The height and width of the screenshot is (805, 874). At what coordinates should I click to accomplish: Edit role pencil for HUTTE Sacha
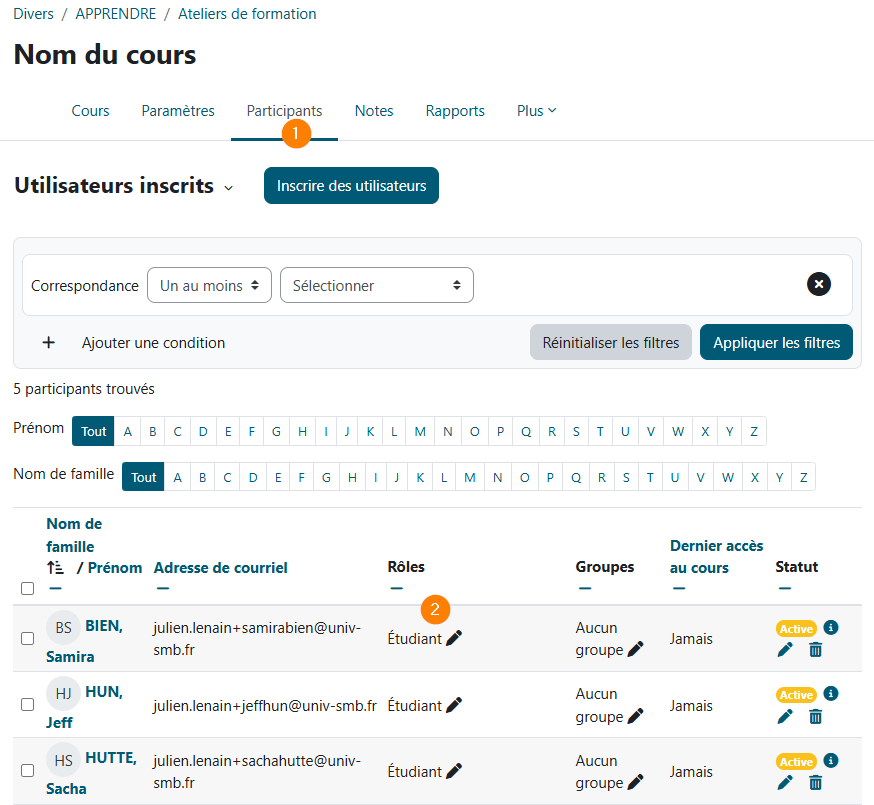click(454, 771)
